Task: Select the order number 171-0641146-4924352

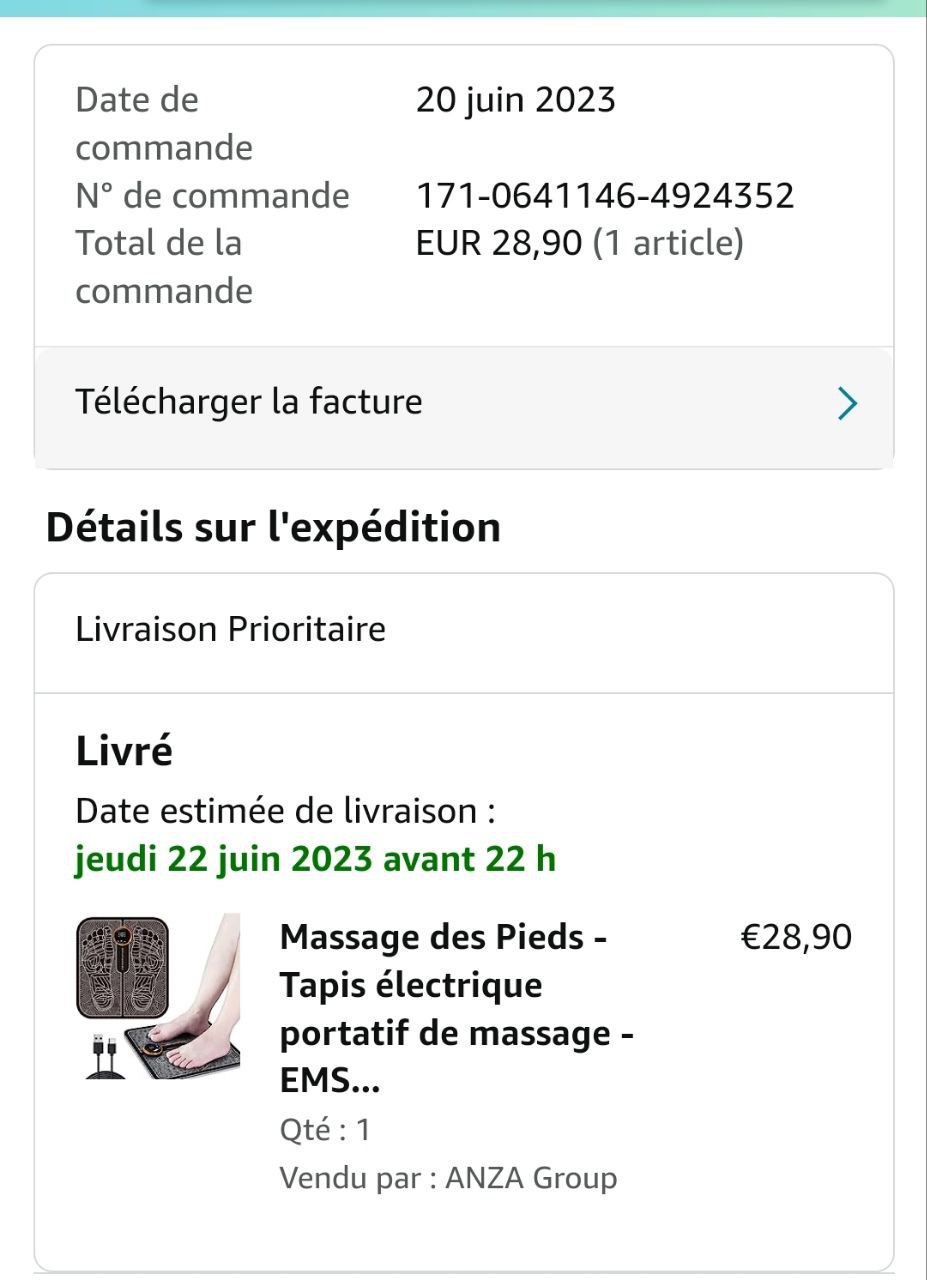Action: pyautogui.click(x=604, y=195)
